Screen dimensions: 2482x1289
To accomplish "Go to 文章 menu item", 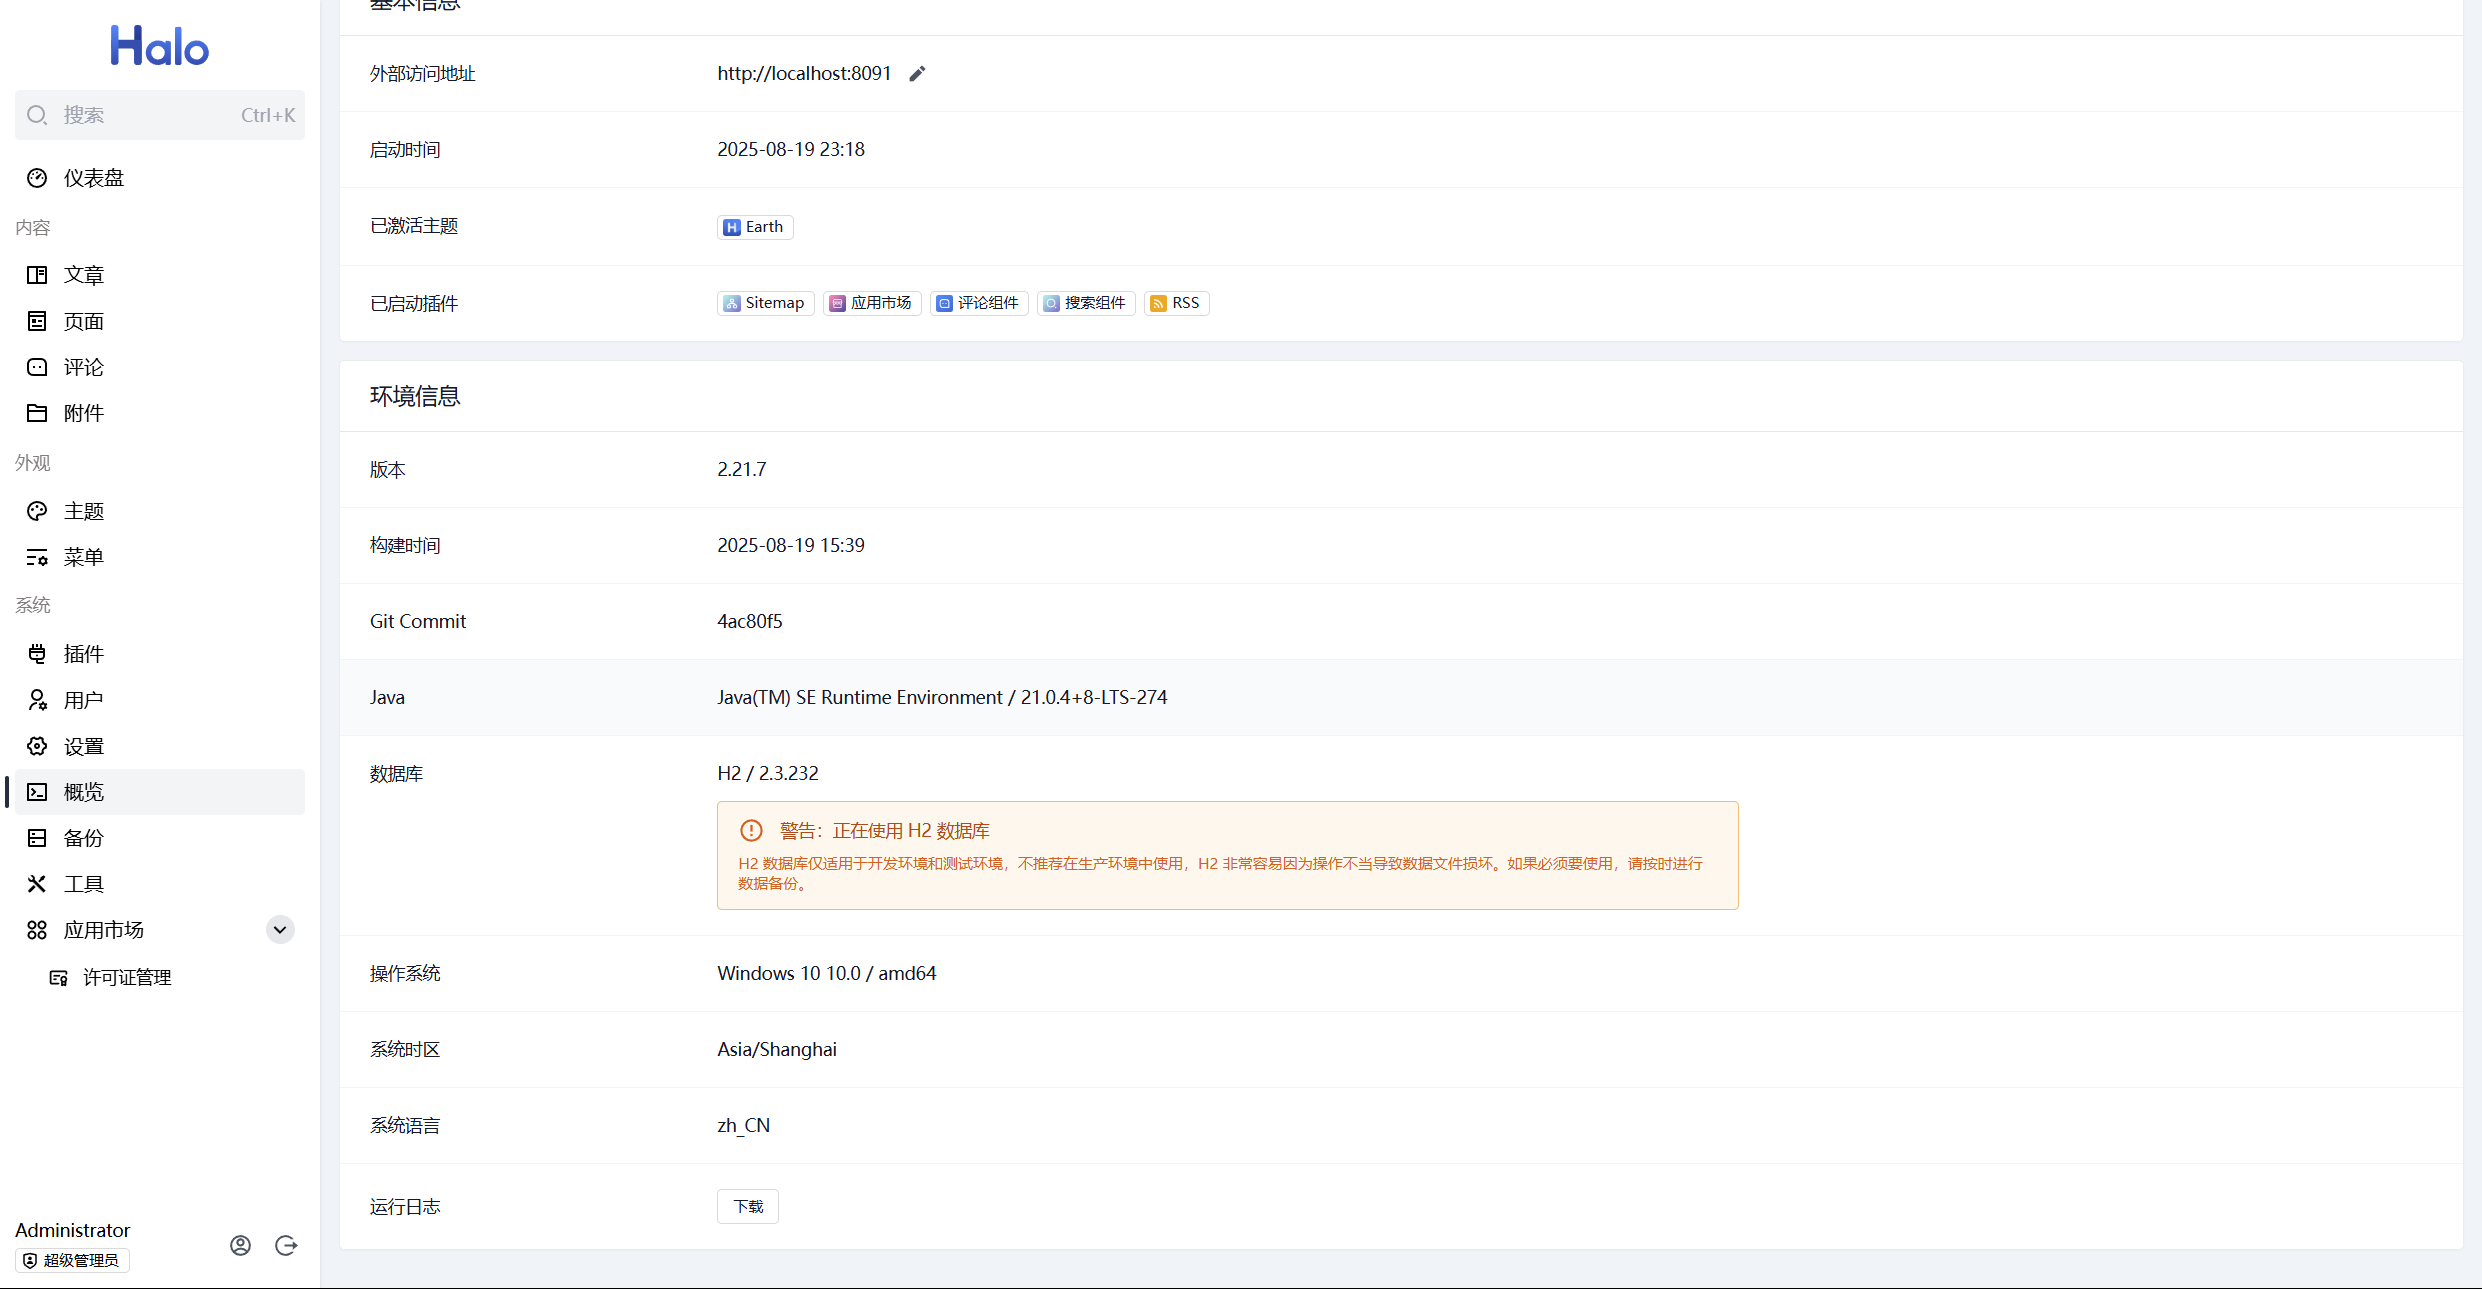I will 84,275.
